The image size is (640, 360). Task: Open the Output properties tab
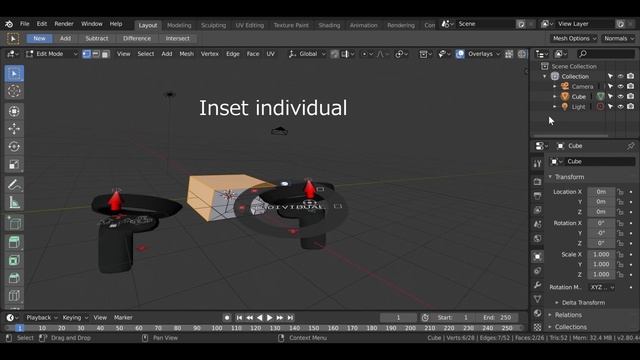538,196
